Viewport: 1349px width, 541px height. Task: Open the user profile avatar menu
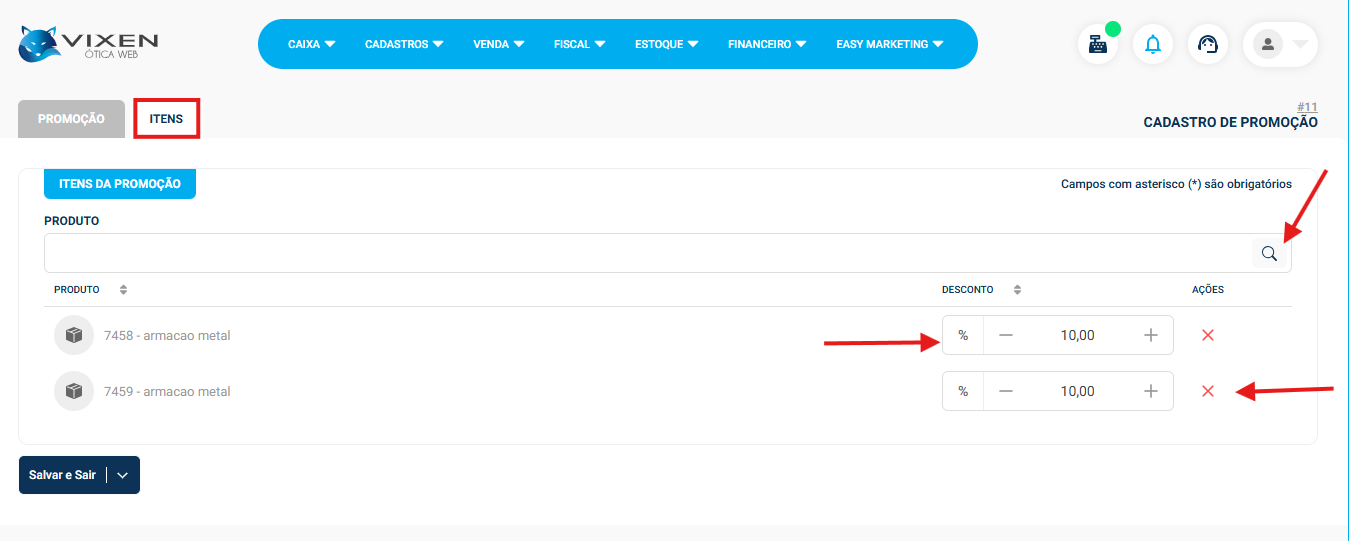click(1280, 44)
